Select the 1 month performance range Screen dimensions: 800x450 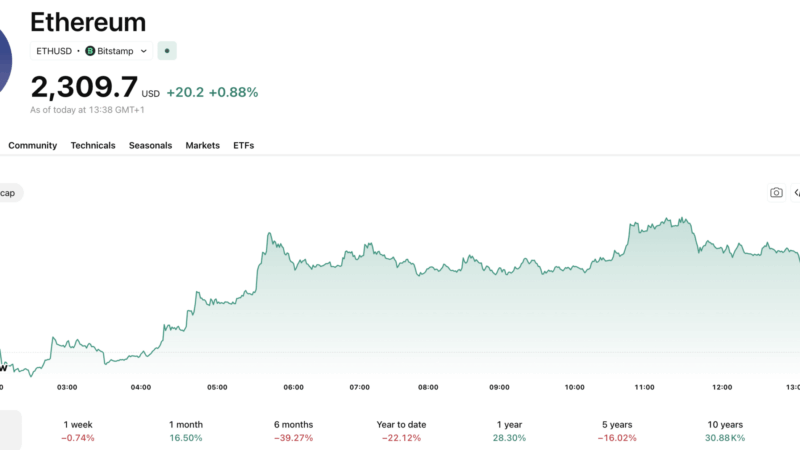coord(186,431)
